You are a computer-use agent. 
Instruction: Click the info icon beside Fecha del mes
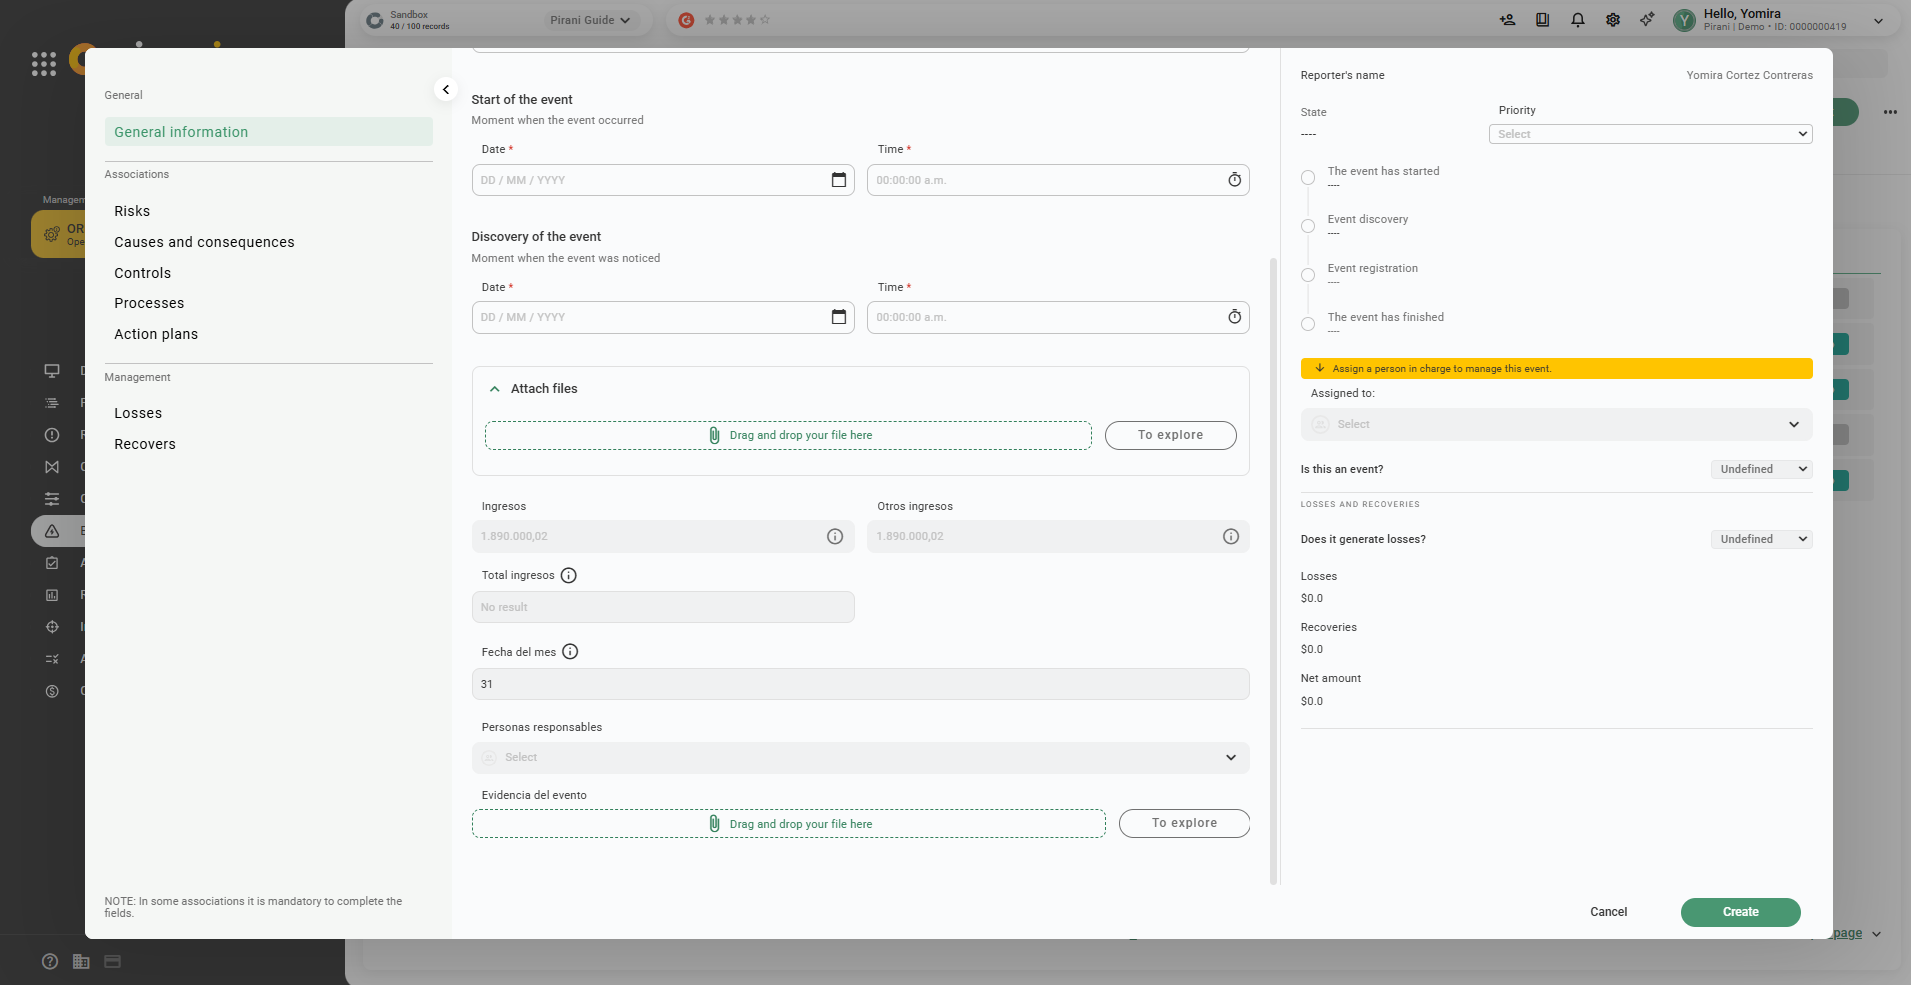[x=570, y=652]
